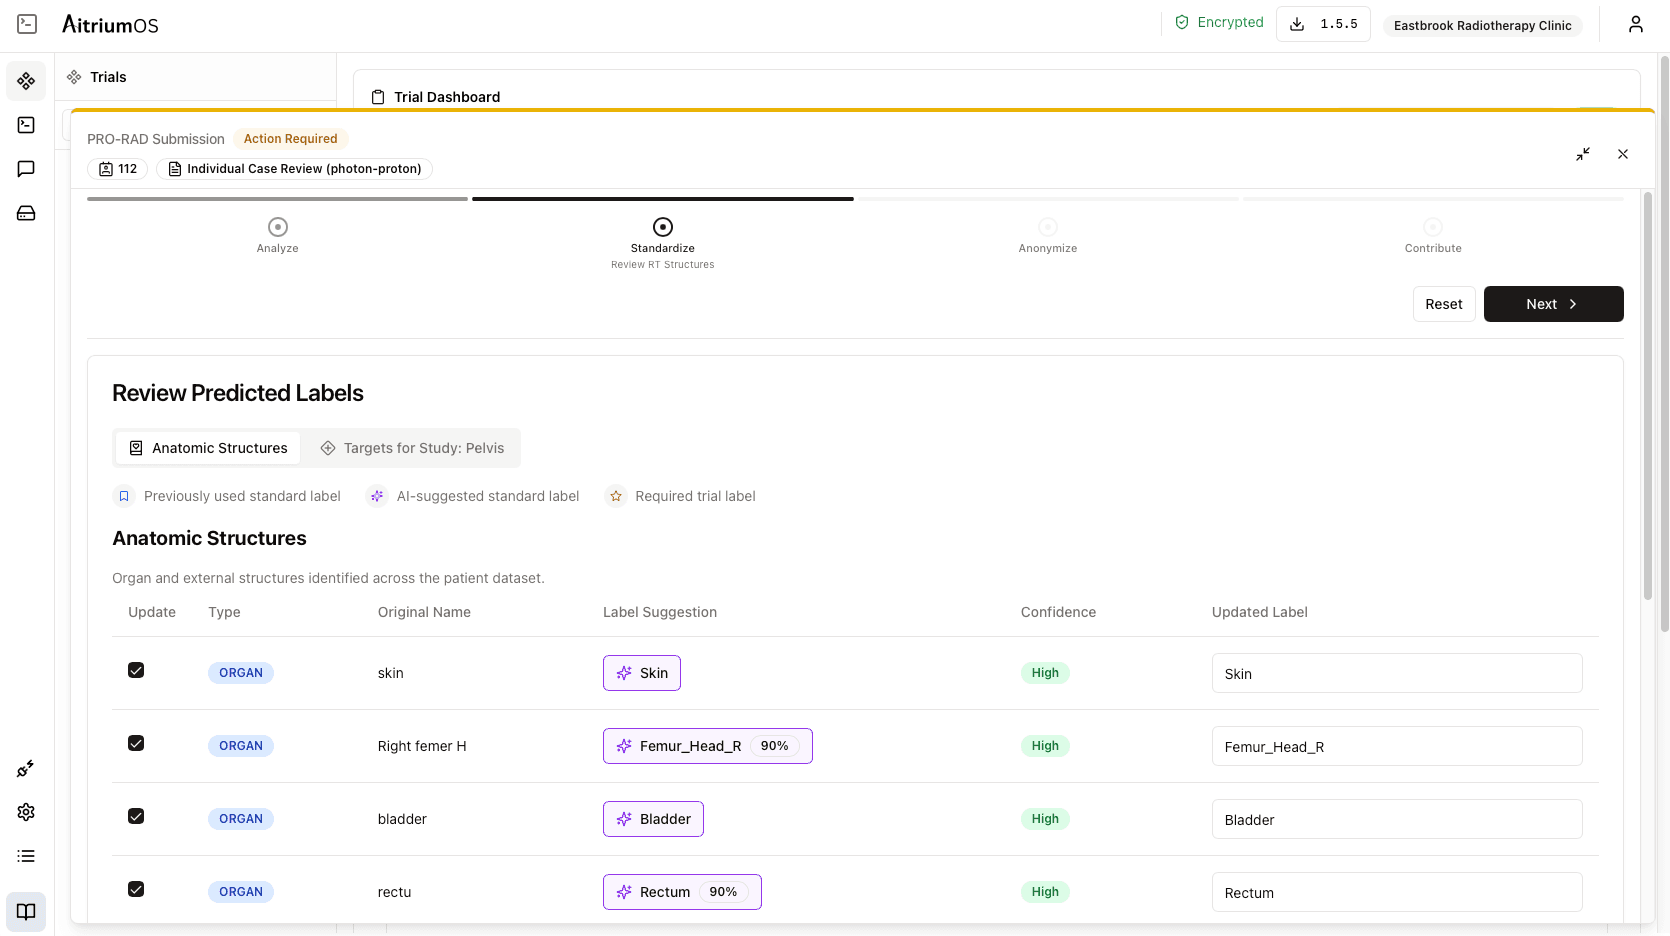The height and width of the screenshot is (936, 1670).
Task: Click the Reset button
Action: 1443,304
